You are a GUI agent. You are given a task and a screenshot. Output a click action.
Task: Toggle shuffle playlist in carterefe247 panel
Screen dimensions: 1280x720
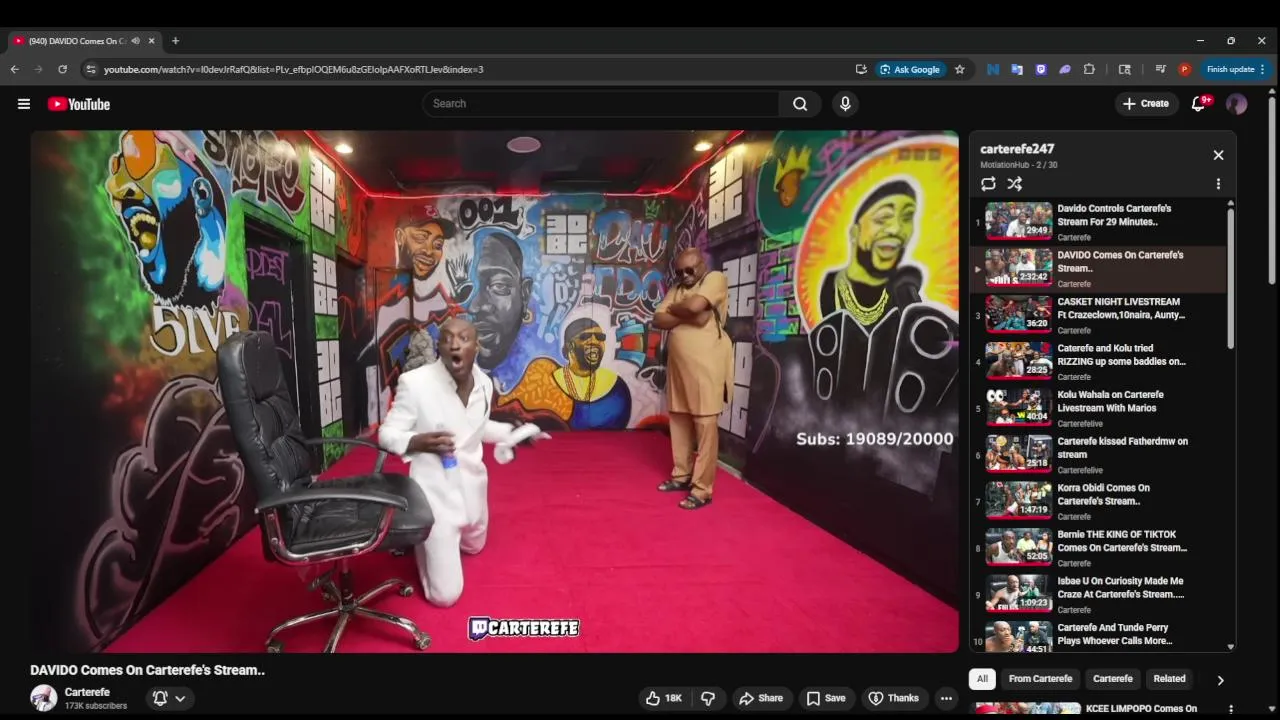pyautogui.click(x=1014, y=184)
